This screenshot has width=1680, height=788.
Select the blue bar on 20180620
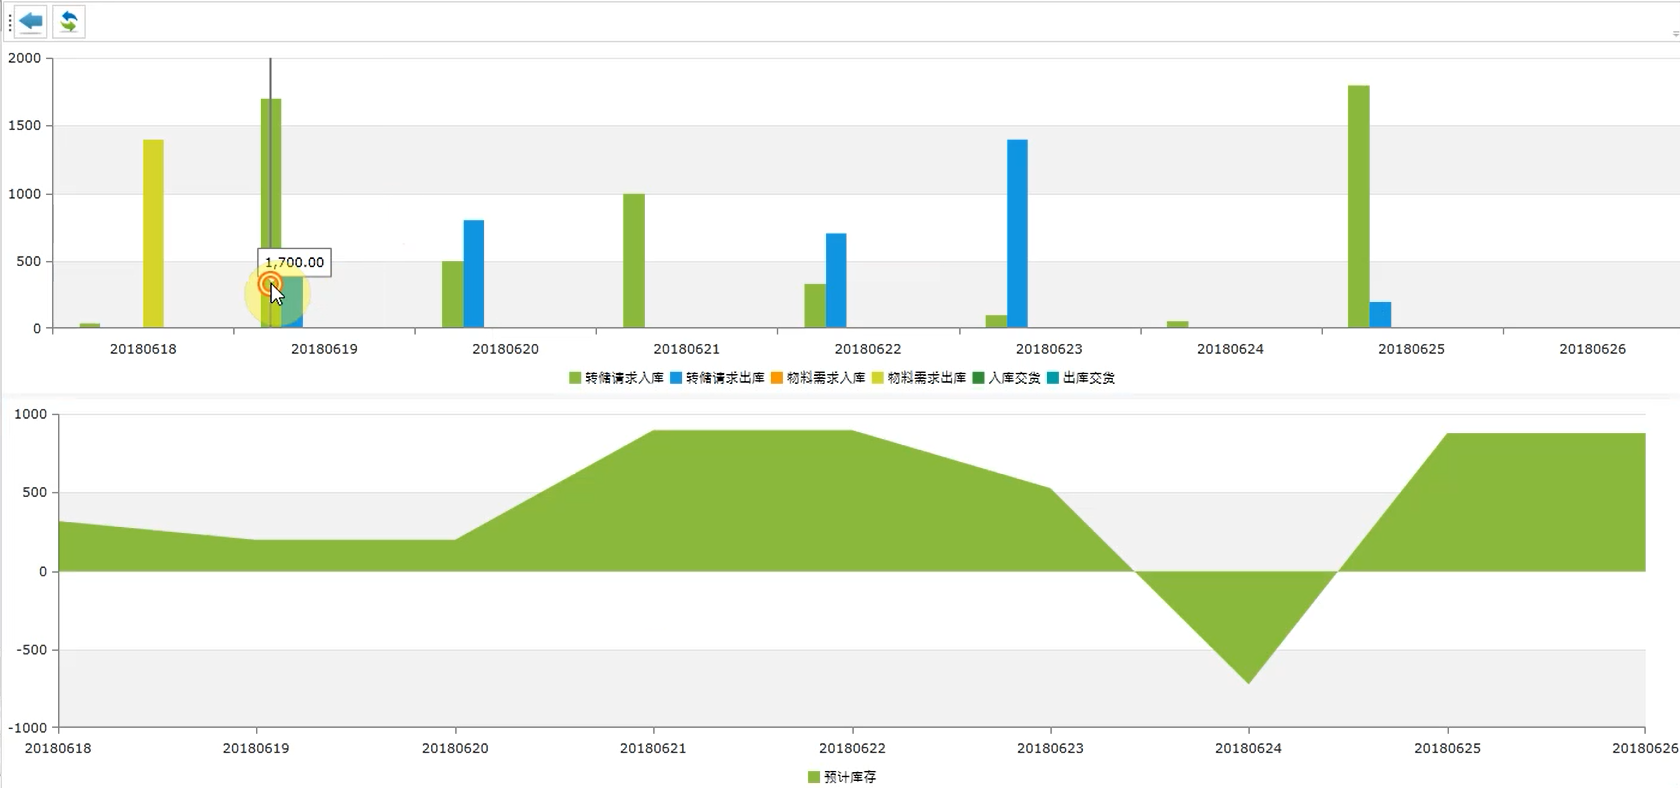tap(473, 273)
